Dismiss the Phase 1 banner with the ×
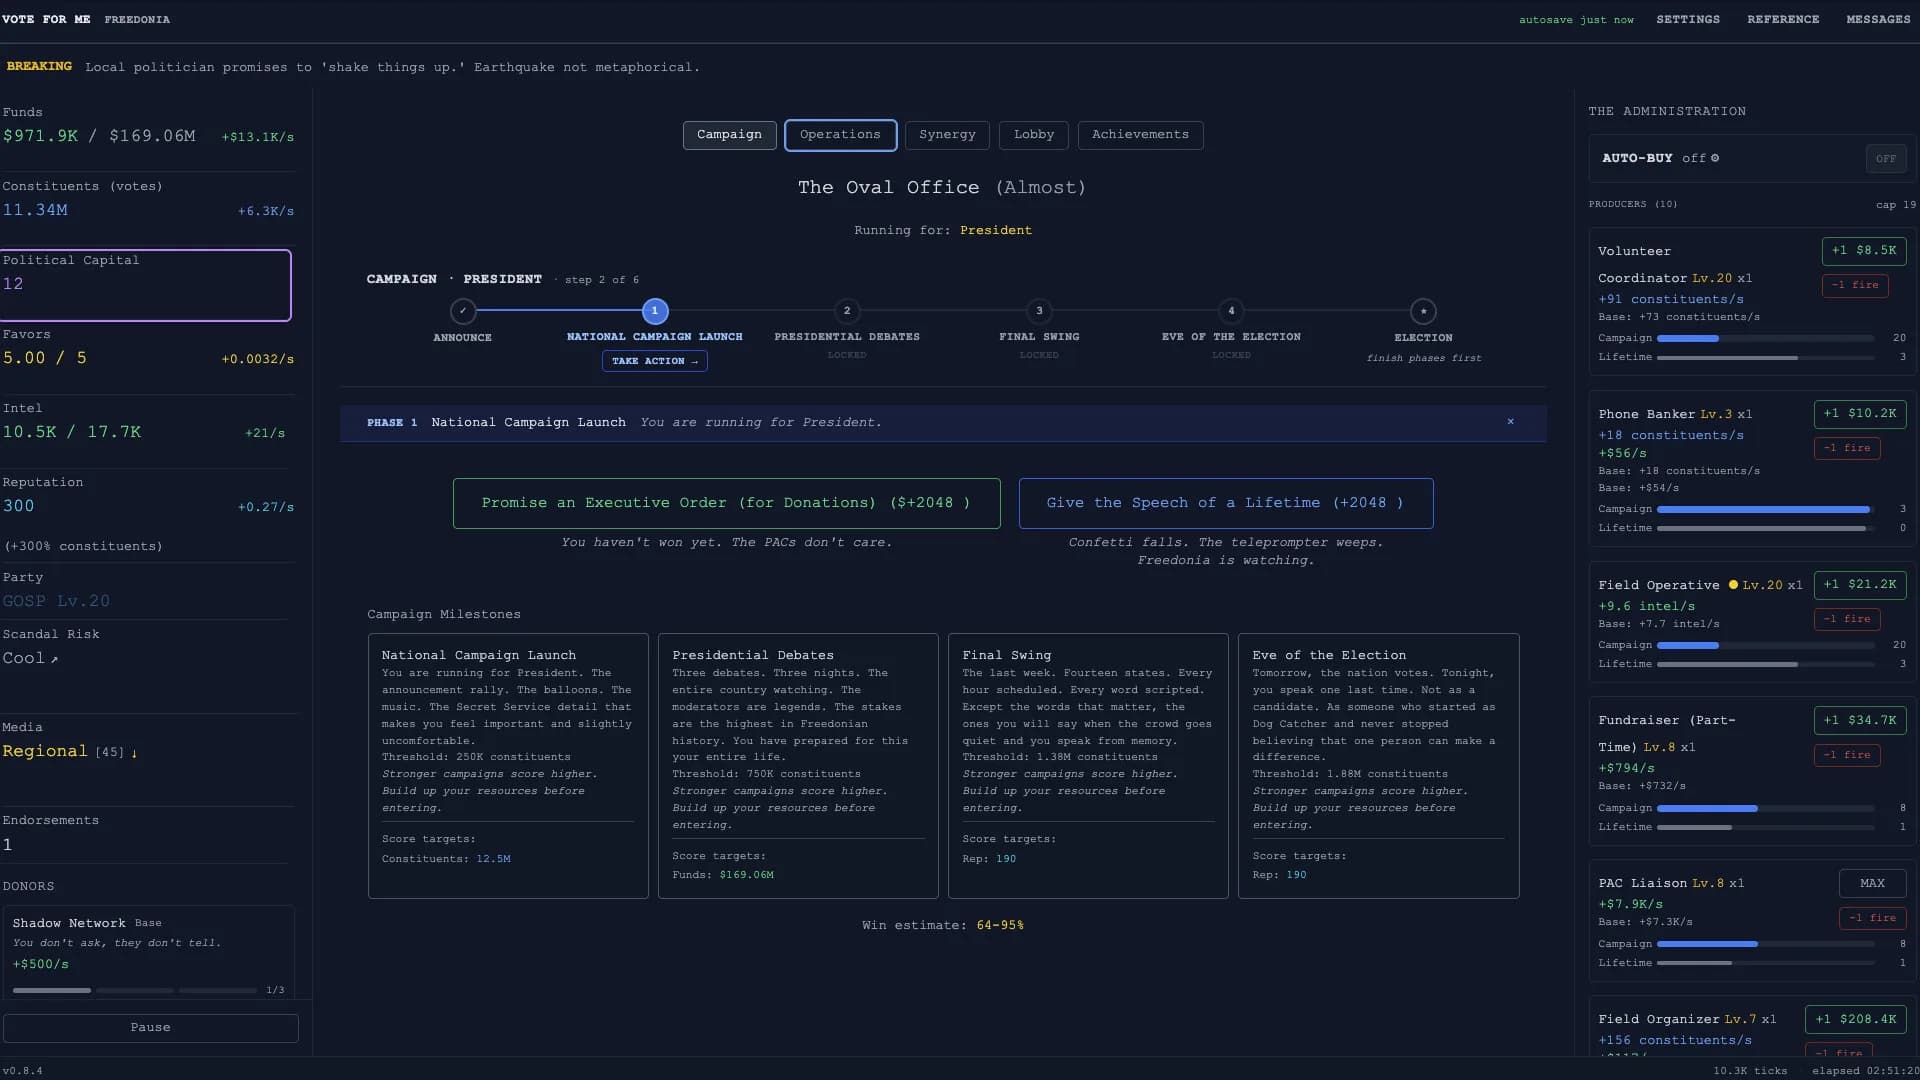1920x1080 pixels. pyautogui.click(x=1510, y=422)
